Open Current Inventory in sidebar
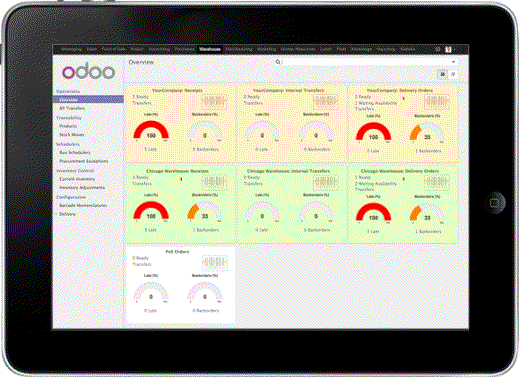519x379 pixels. tap(77, 179)
